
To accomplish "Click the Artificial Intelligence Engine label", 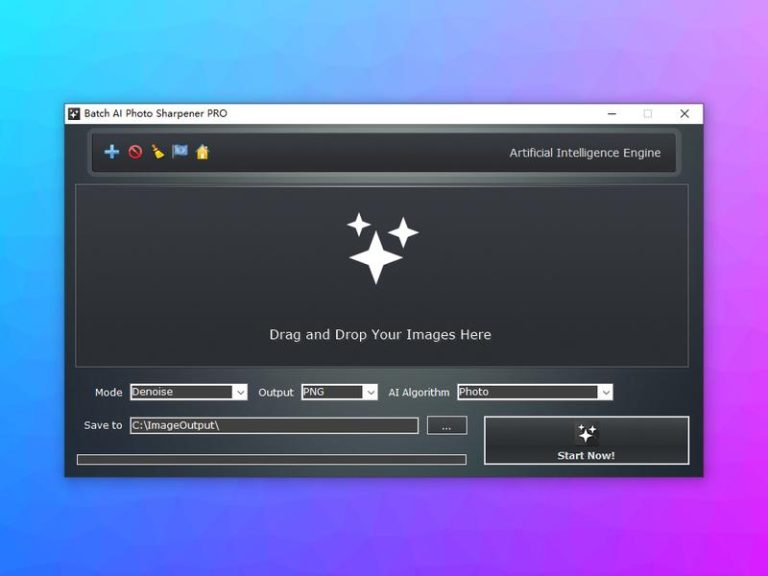I will 585,153.
